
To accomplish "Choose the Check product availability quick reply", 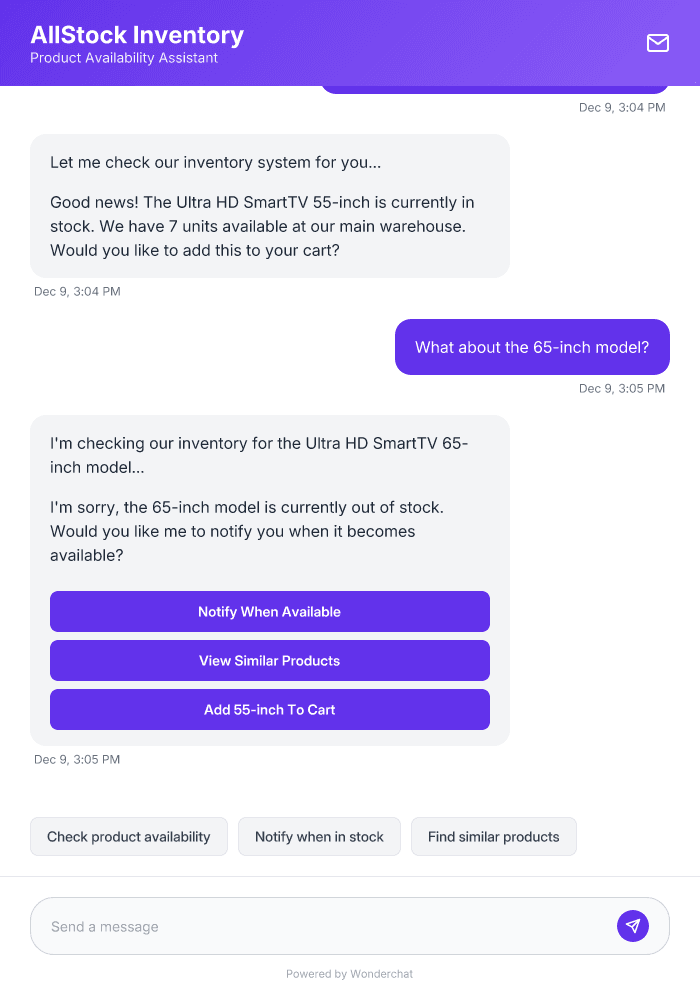I will 128,836.
